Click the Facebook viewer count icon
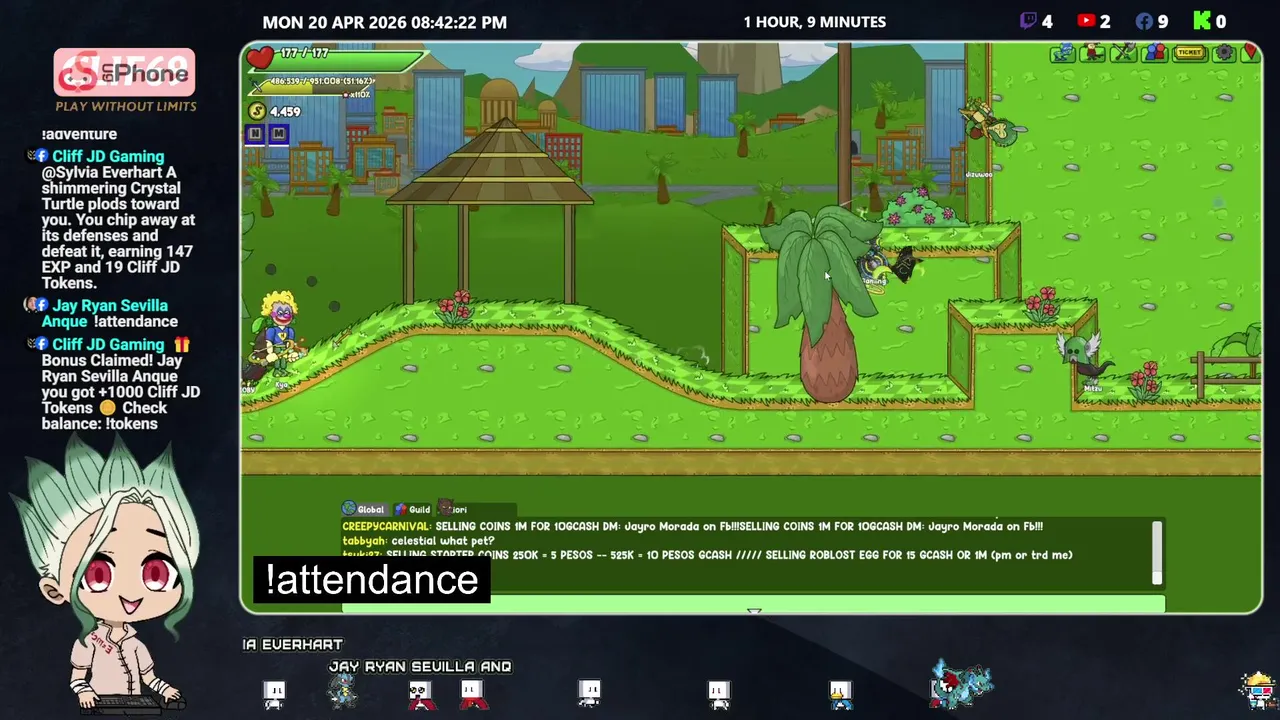 (1144, 21)
